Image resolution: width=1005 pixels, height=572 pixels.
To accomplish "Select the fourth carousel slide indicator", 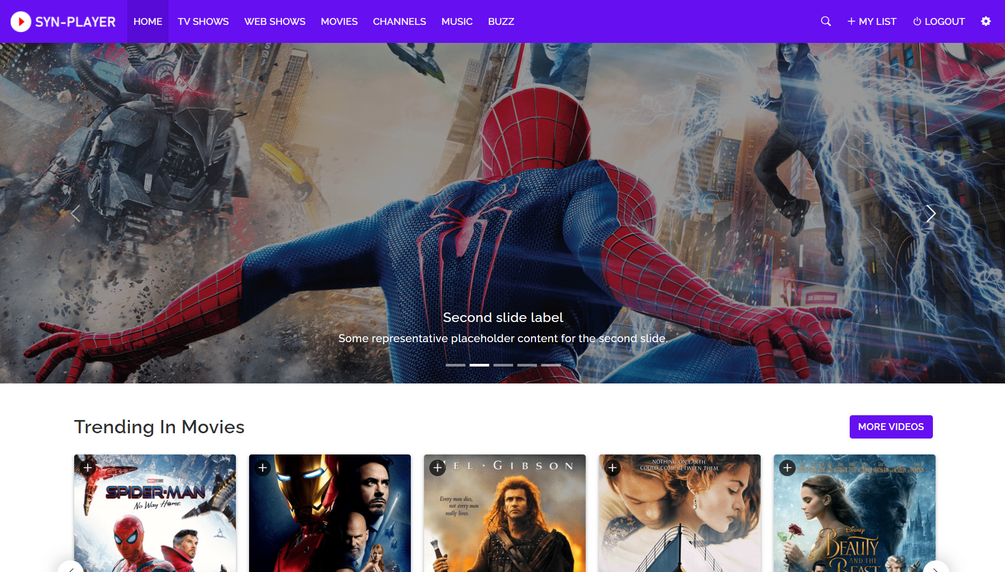I will pos(527,365).
